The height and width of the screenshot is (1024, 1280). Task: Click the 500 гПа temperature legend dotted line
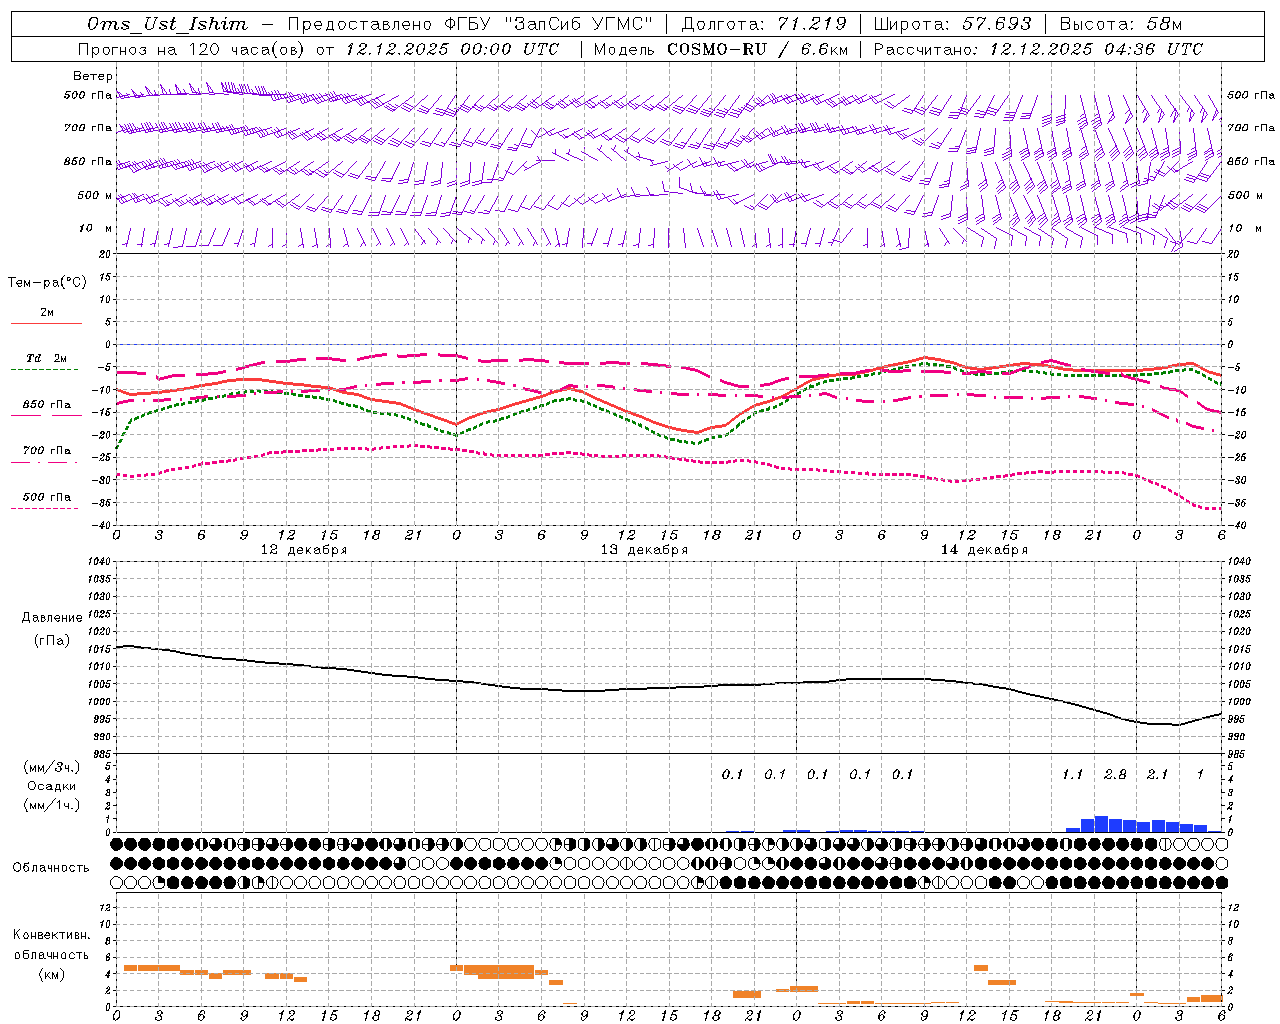[x=44, y=508]
